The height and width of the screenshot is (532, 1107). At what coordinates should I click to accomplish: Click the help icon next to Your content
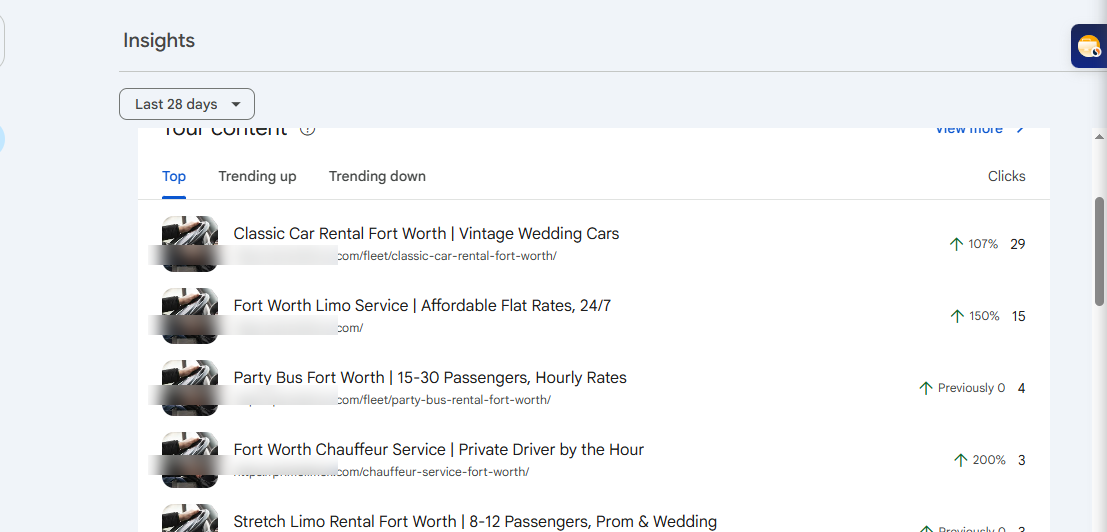click(x=307, y=131)
